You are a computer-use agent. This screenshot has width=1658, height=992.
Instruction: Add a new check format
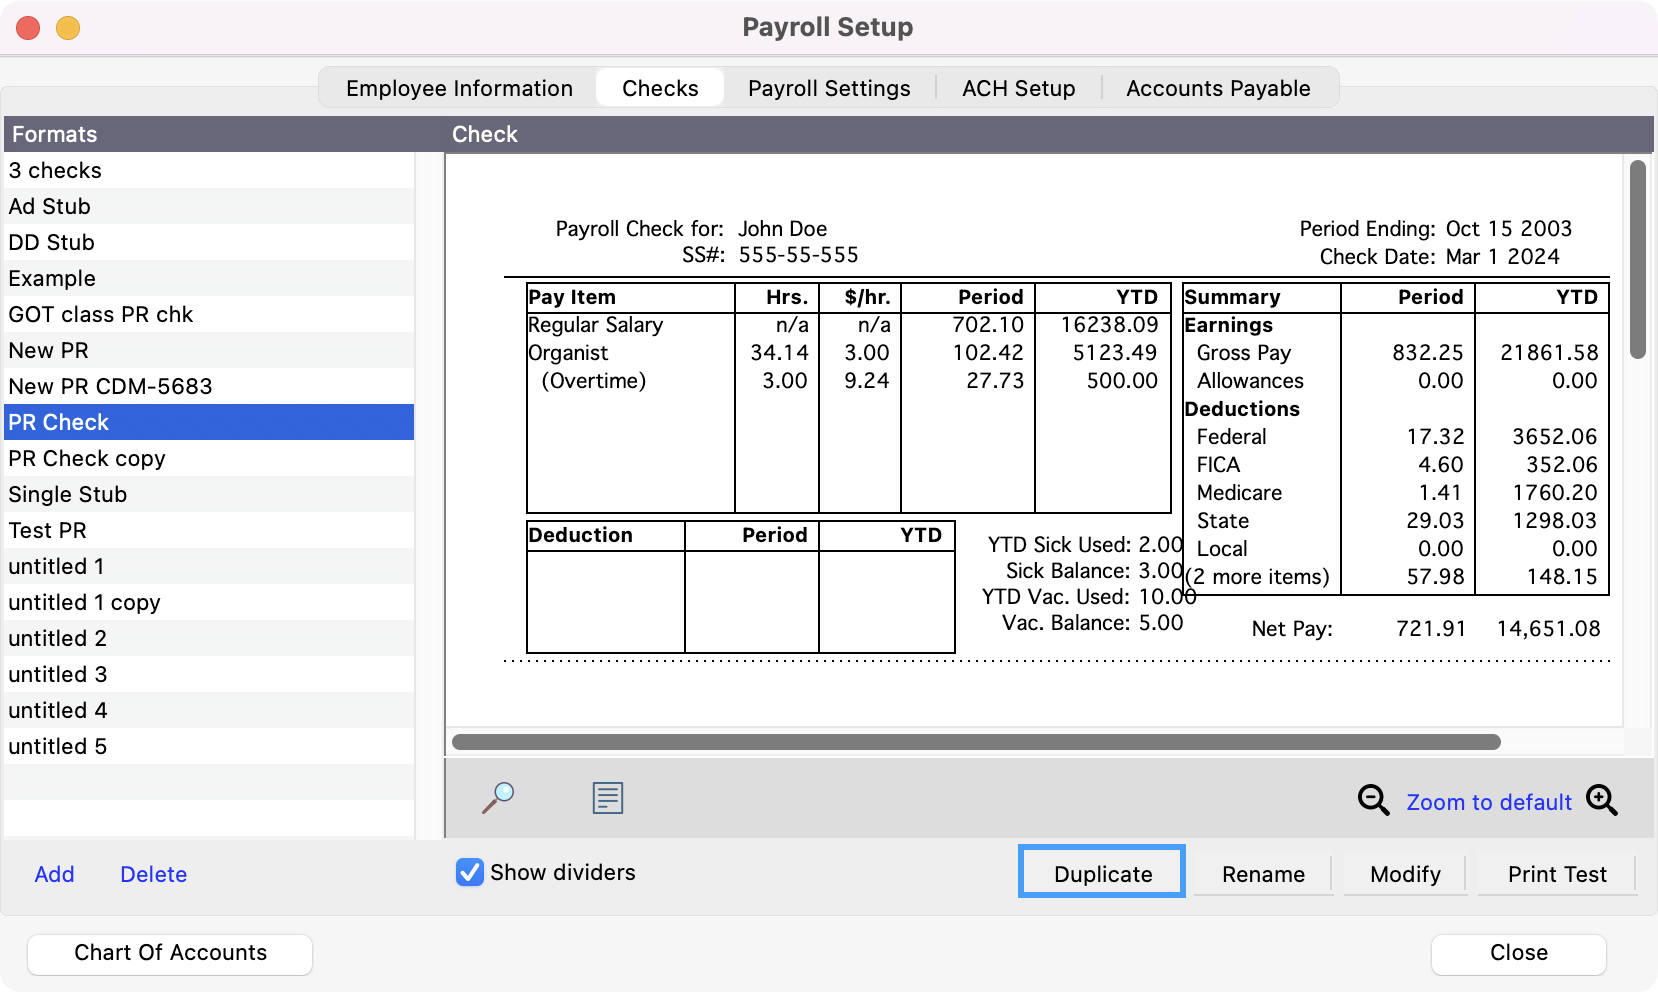(54, 873)
